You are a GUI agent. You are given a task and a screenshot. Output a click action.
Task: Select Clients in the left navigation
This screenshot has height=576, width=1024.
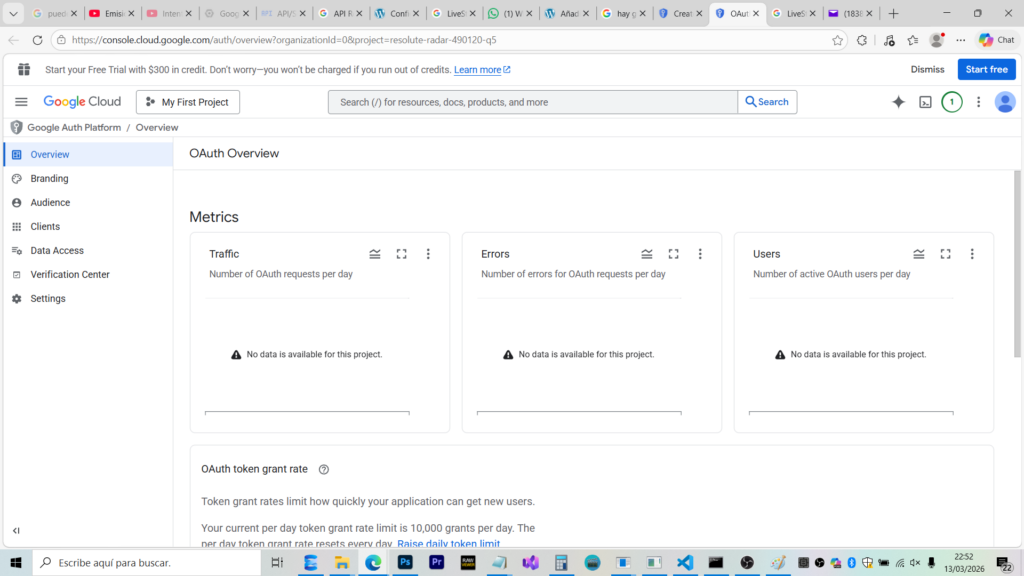pyautogui.click(x=45, y=227)
